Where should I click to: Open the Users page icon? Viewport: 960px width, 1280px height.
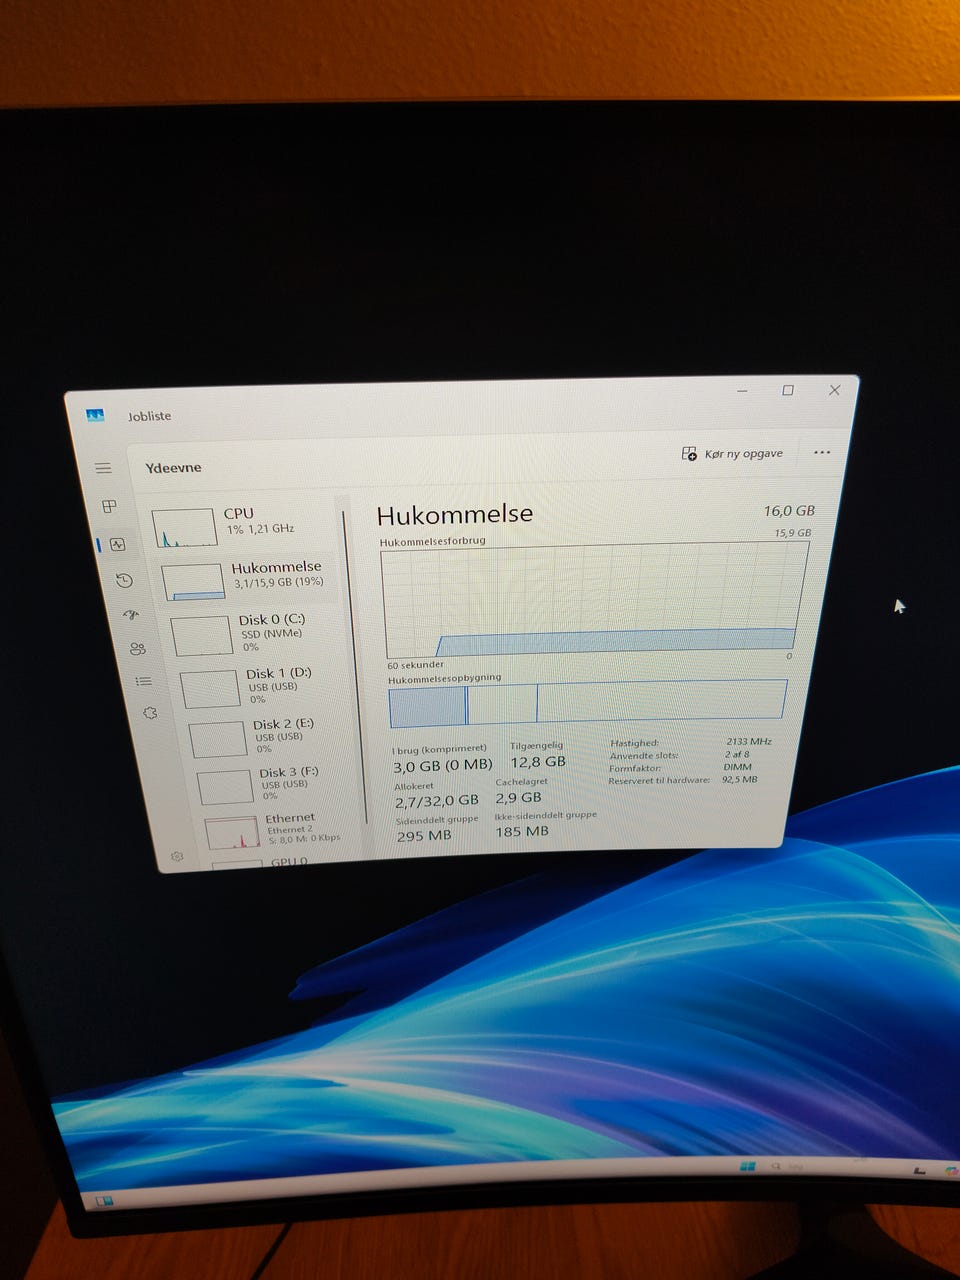pos(138,648)
